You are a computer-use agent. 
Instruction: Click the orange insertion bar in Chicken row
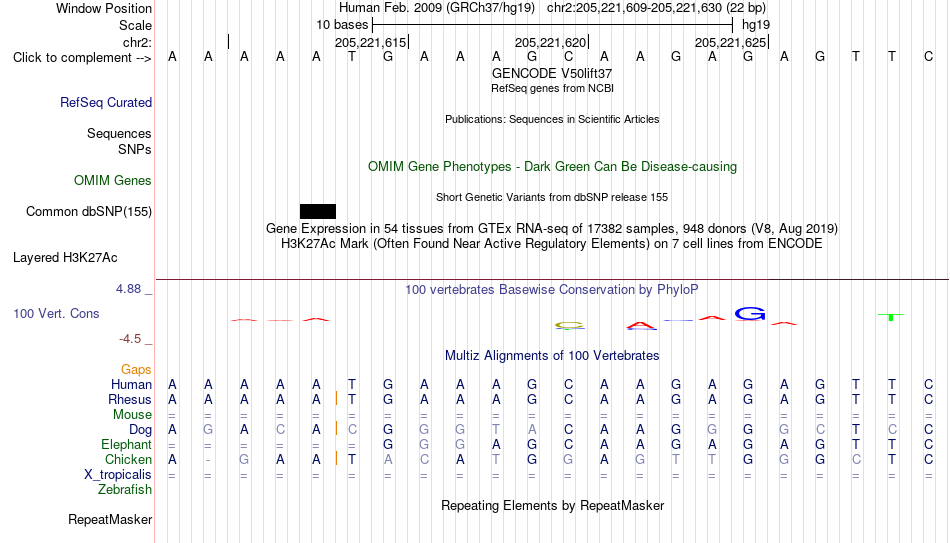pyautogui.click(x=336, y=458)
